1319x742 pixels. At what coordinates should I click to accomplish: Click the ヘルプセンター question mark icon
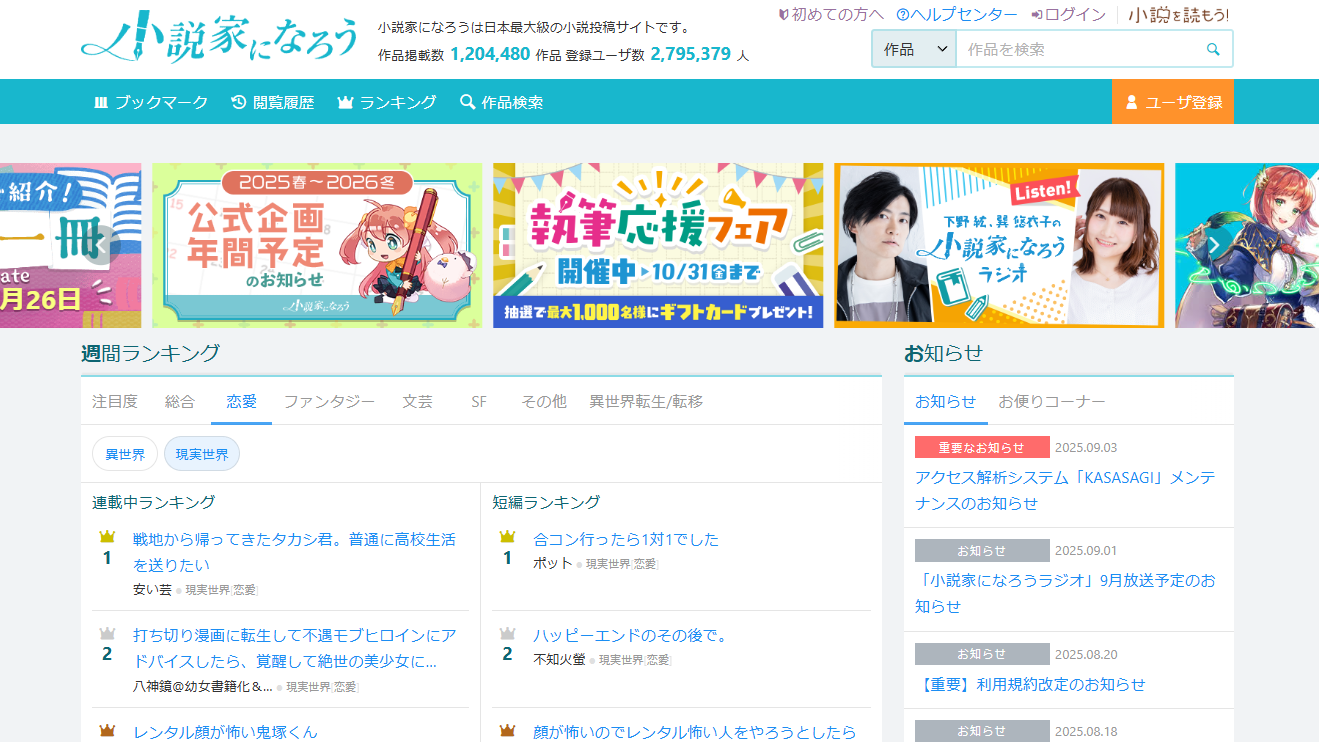[x=903, y=15]
